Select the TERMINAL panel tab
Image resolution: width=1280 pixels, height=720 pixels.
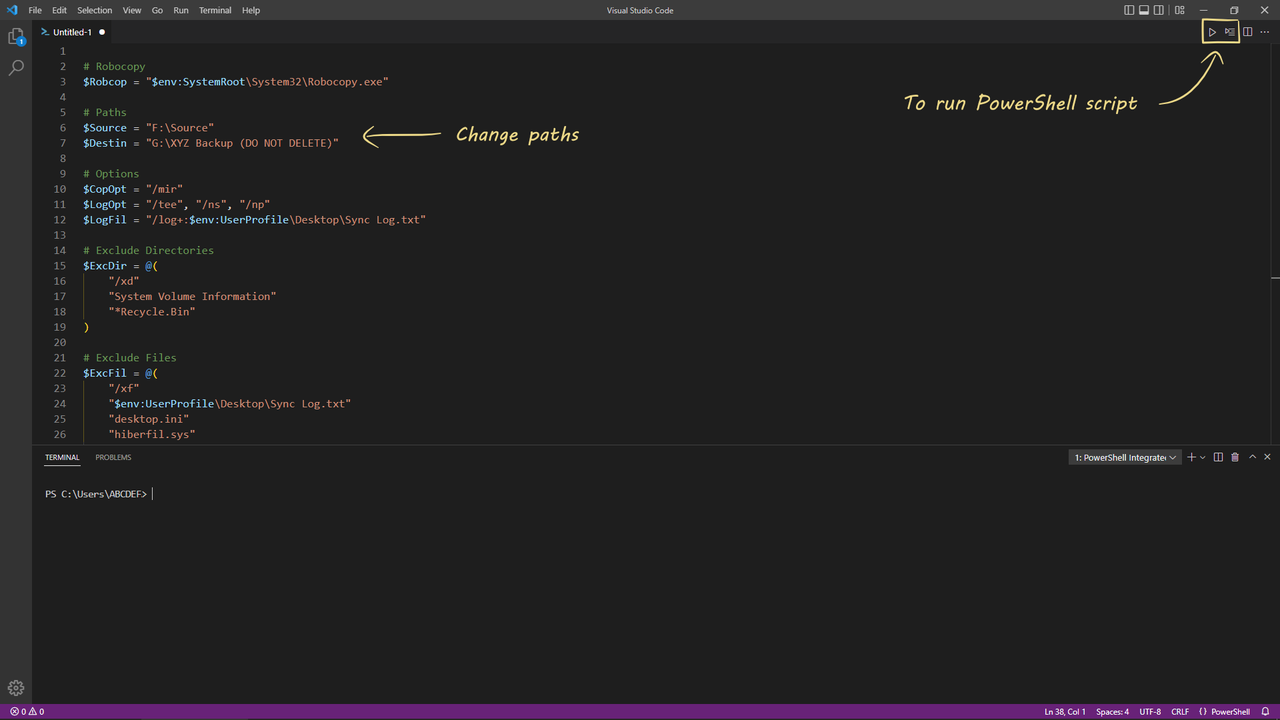tap(62, 457)
